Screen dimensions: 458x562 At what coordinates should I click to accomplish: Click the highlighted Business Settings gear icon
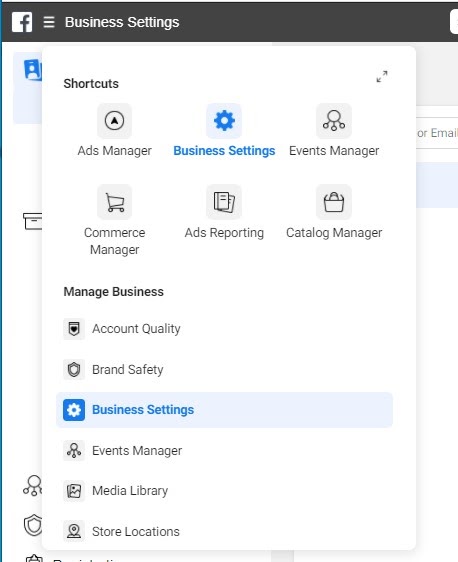(74, 410)
